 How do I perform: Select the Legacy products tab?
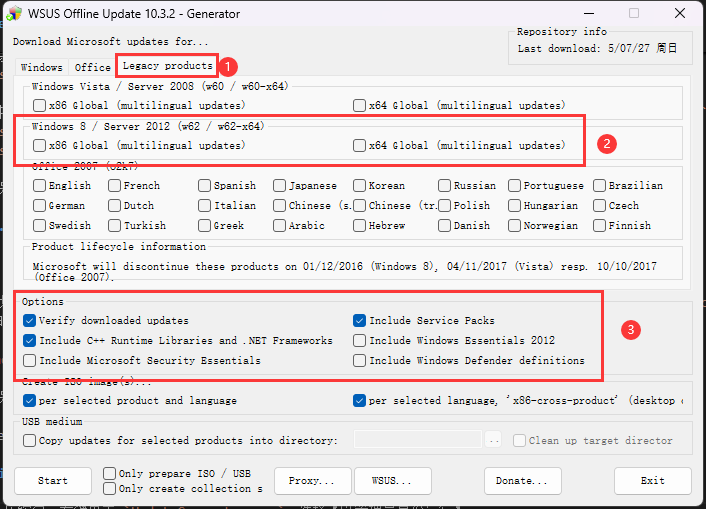click(167, 66)
